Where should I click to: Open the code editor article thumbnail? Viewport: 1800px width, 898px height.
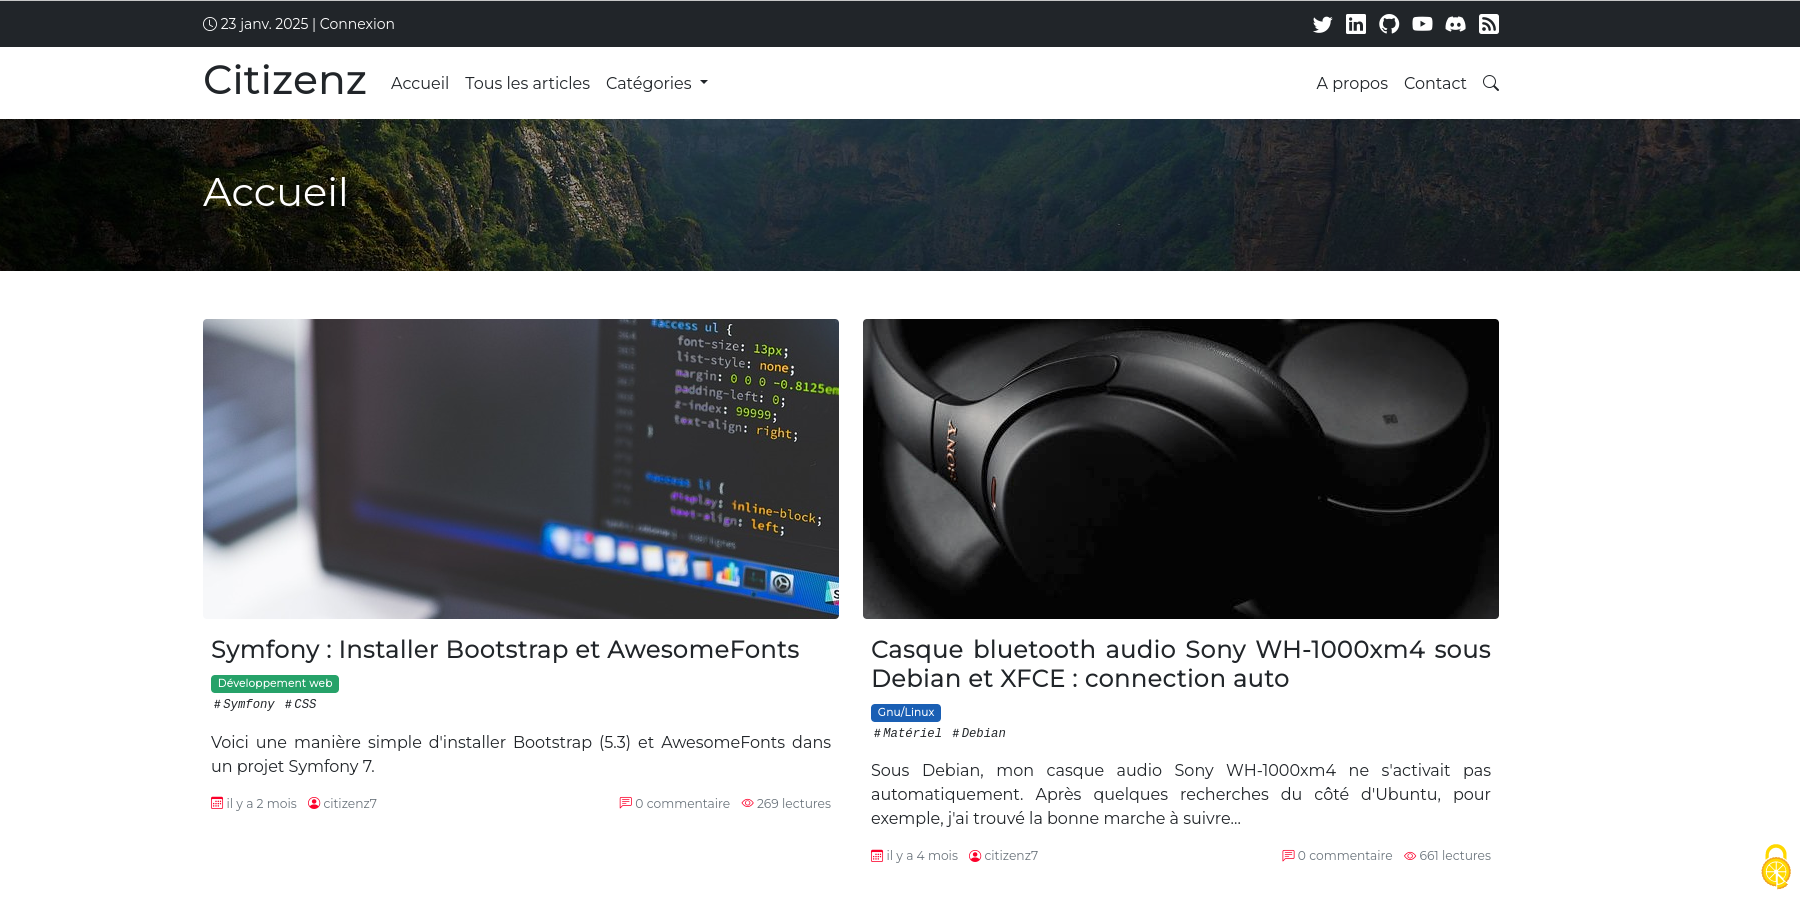tap(521, 469)
